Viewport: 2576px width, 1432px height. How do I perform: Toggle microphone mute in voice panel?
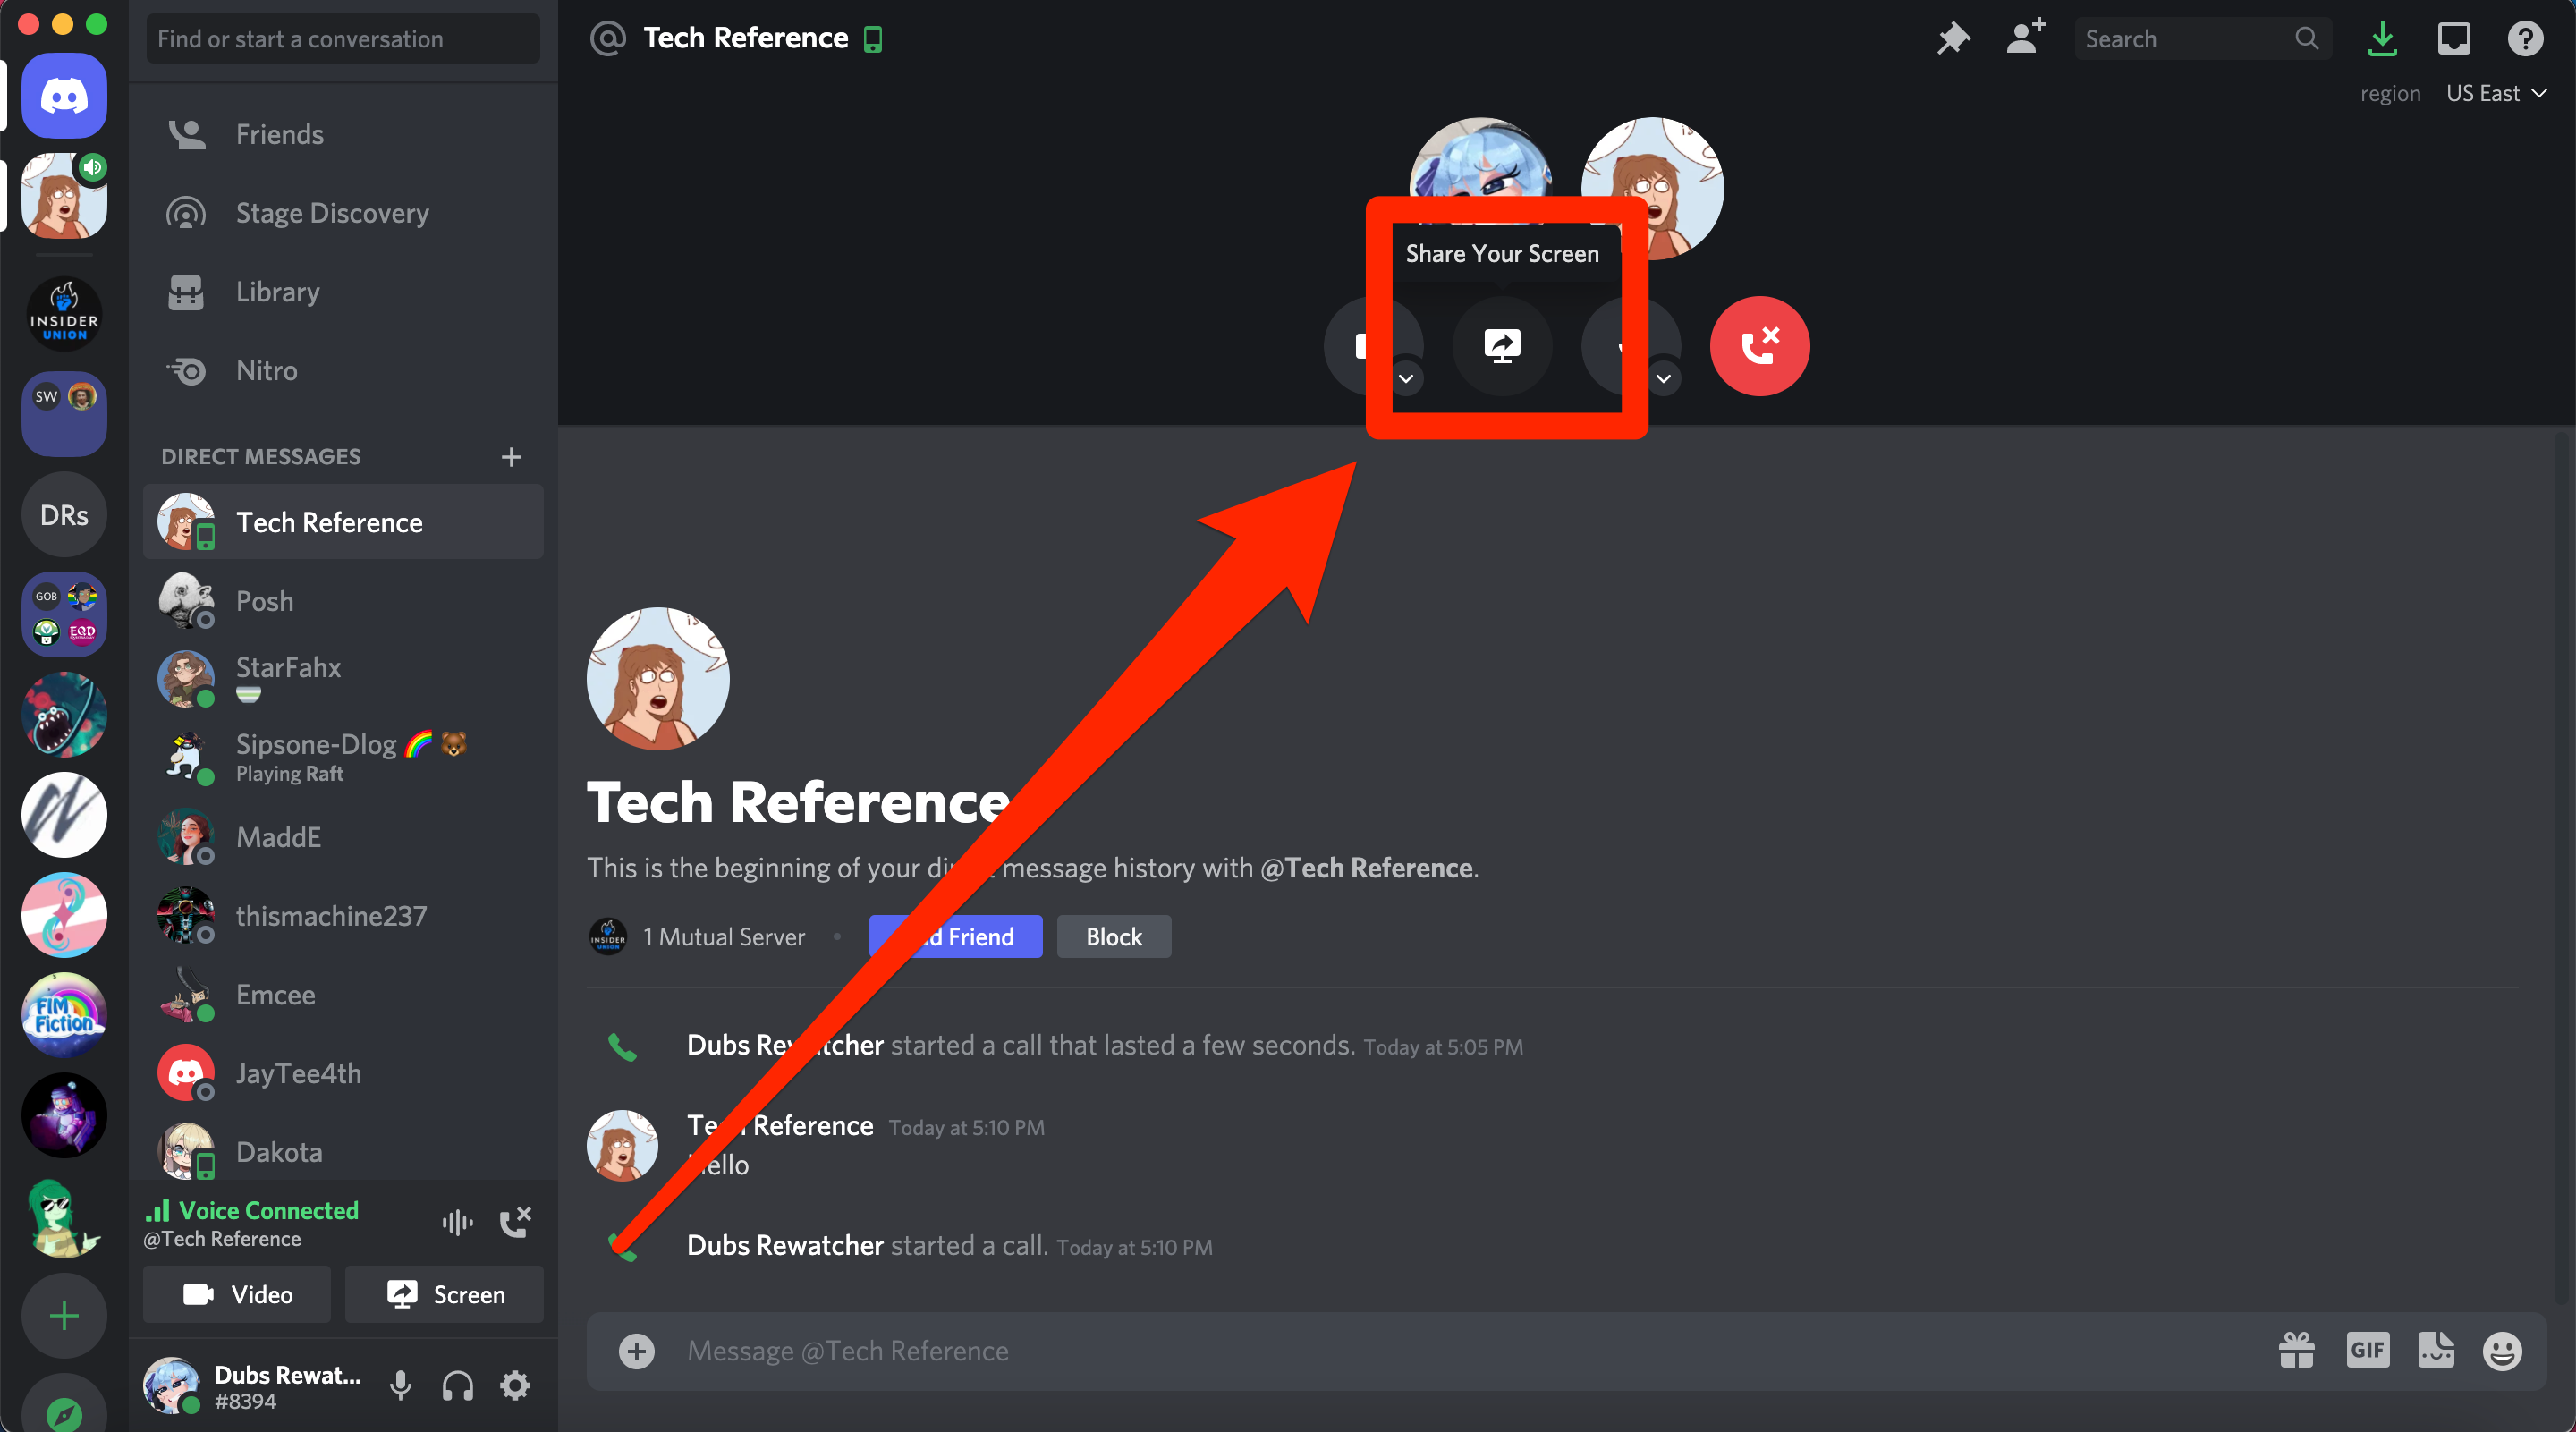(394, 1383)
